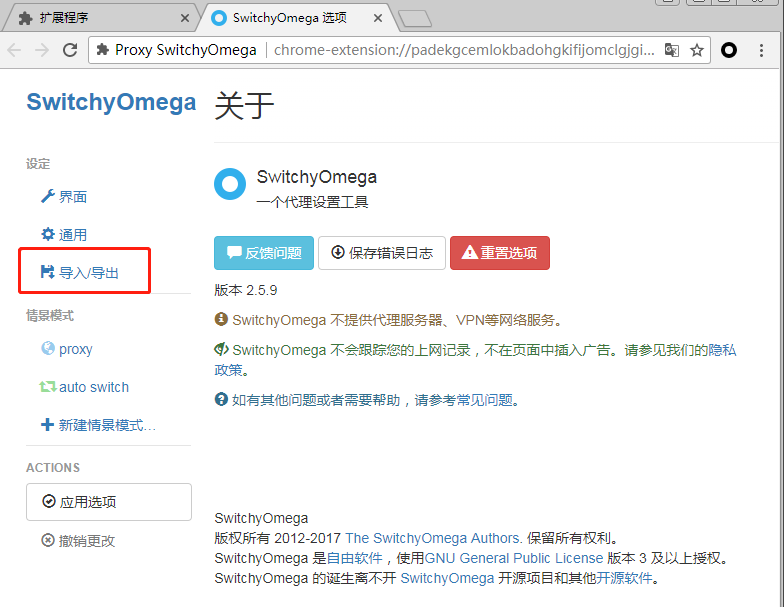The image size is (784, 607).
Task: Close the 扩展程序 tab
Action: pos(185,18)
